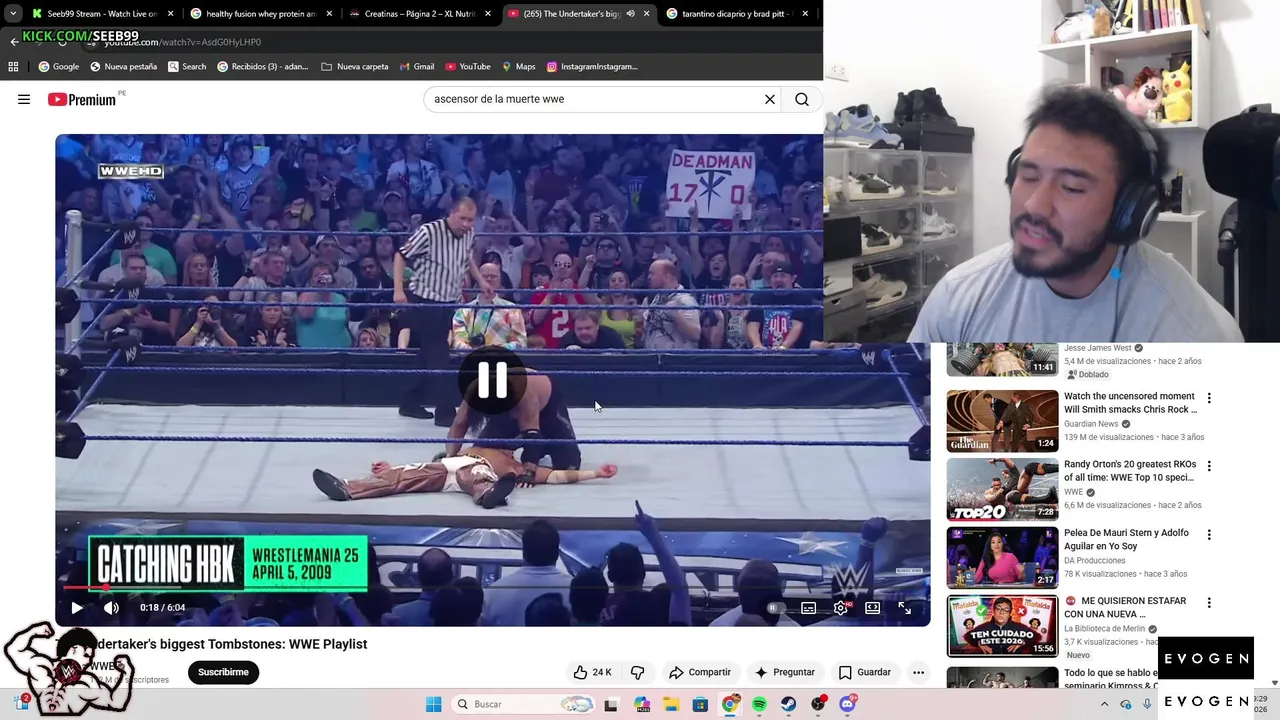1280x720 pixels.
Task: Share the video via Compartir button
Action: [700, 672]
